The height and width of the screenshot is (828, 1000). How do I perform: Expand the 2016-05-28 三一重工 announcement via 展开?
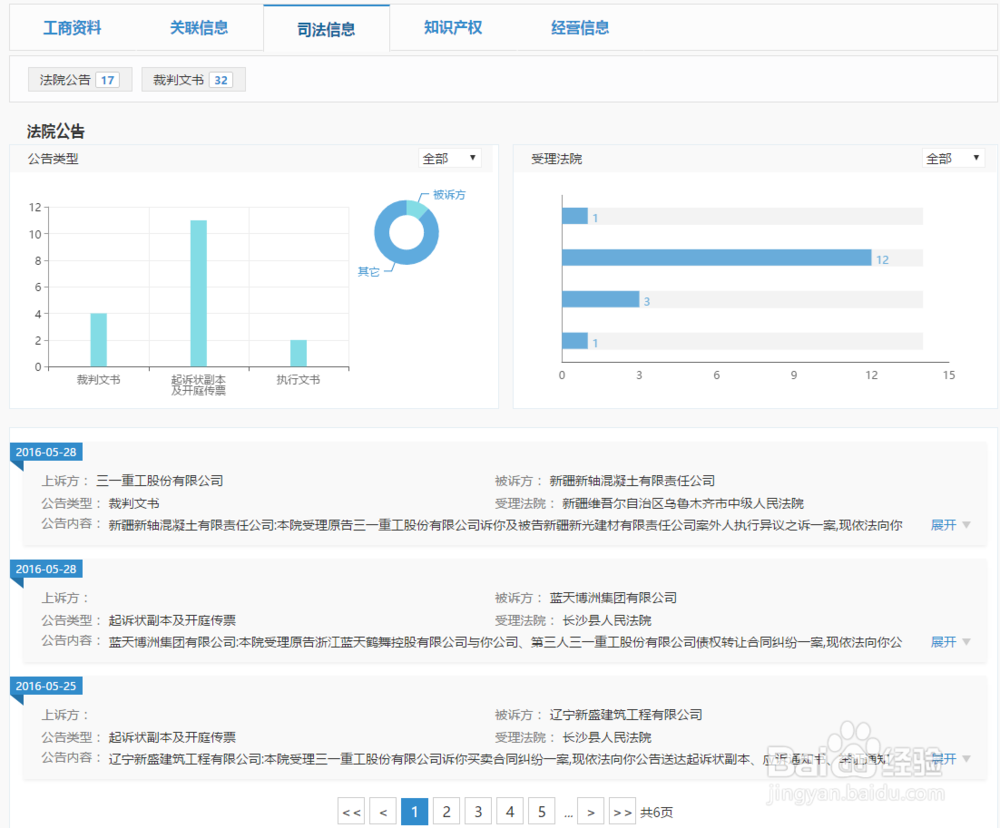(946, 524)
